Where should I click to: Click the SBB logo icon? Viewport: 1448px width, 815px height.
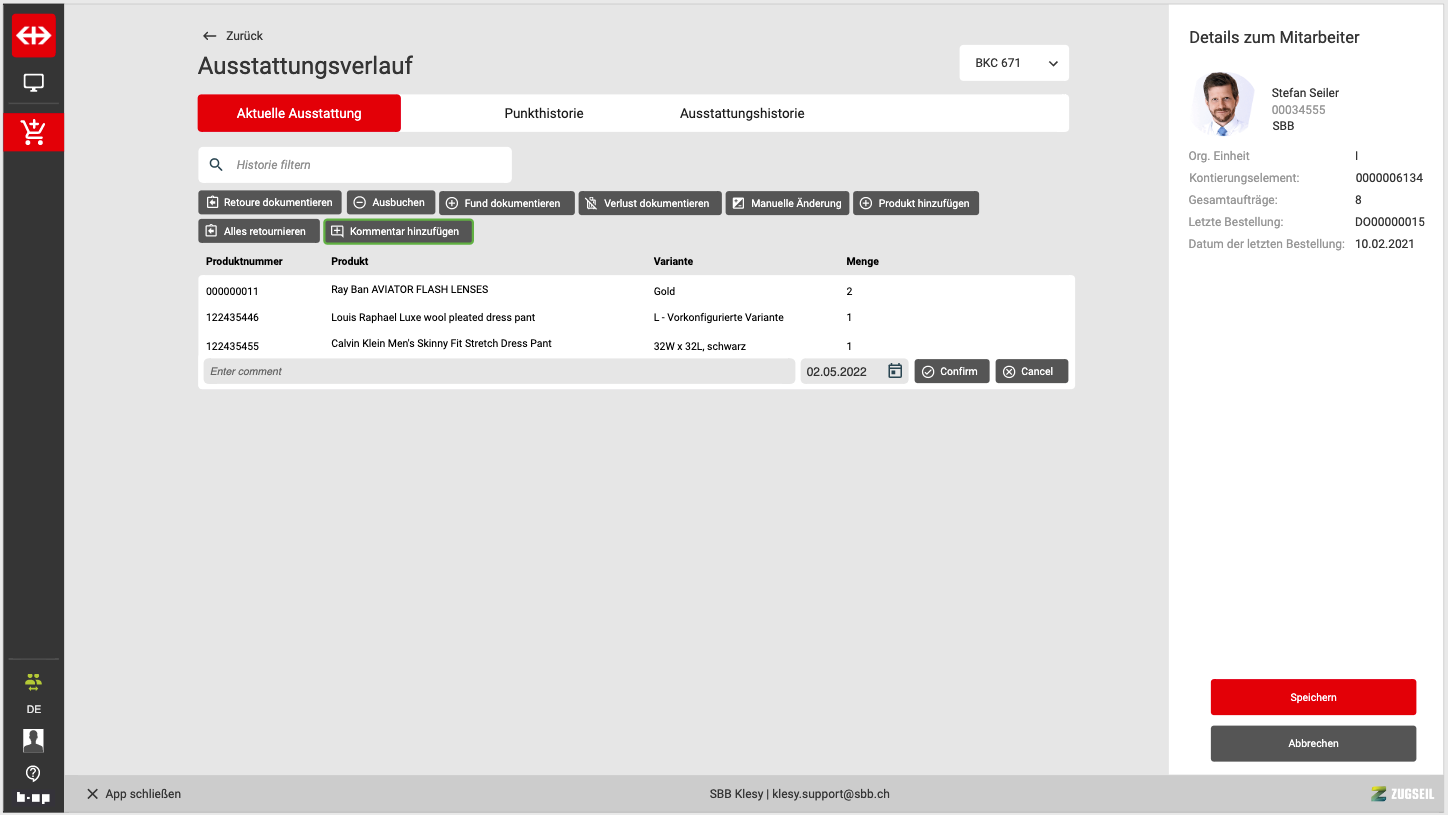[x=33, y=35]
